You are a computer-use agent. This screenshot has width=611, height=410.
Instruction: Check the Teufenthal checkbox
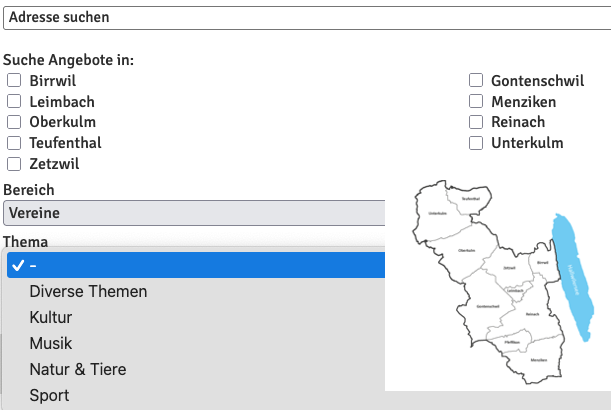(14, 143)
